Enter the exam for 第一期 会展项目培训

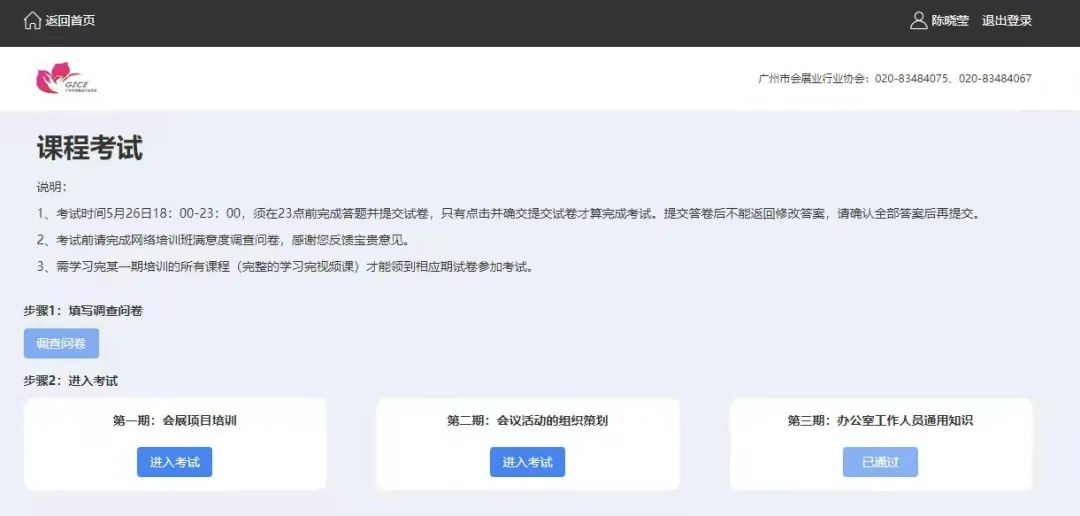(x=174, y=462)
